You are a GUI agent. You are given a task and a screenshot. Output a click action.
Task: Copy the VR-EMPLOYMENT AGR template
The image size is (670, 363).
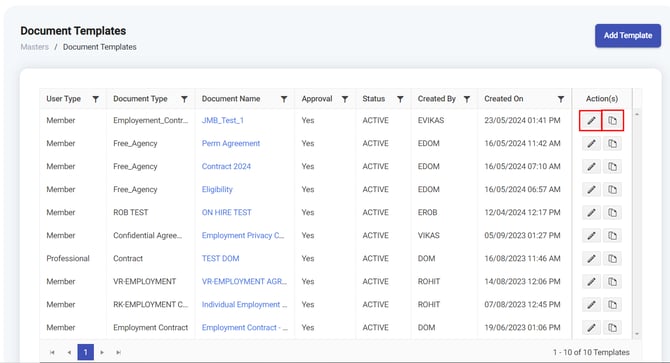(x=612, y=282)
